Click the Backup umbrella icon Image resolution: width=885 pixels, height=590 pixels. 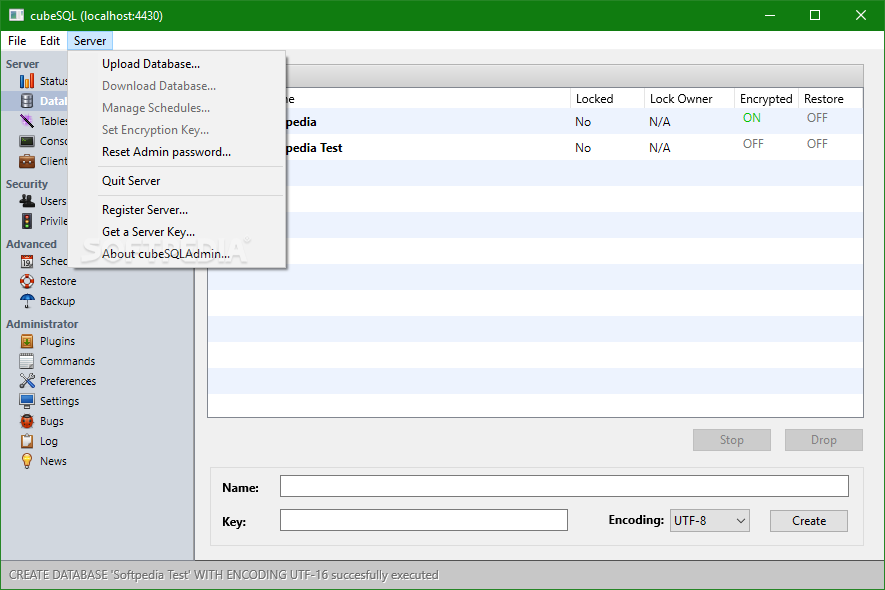click(27, 301)
